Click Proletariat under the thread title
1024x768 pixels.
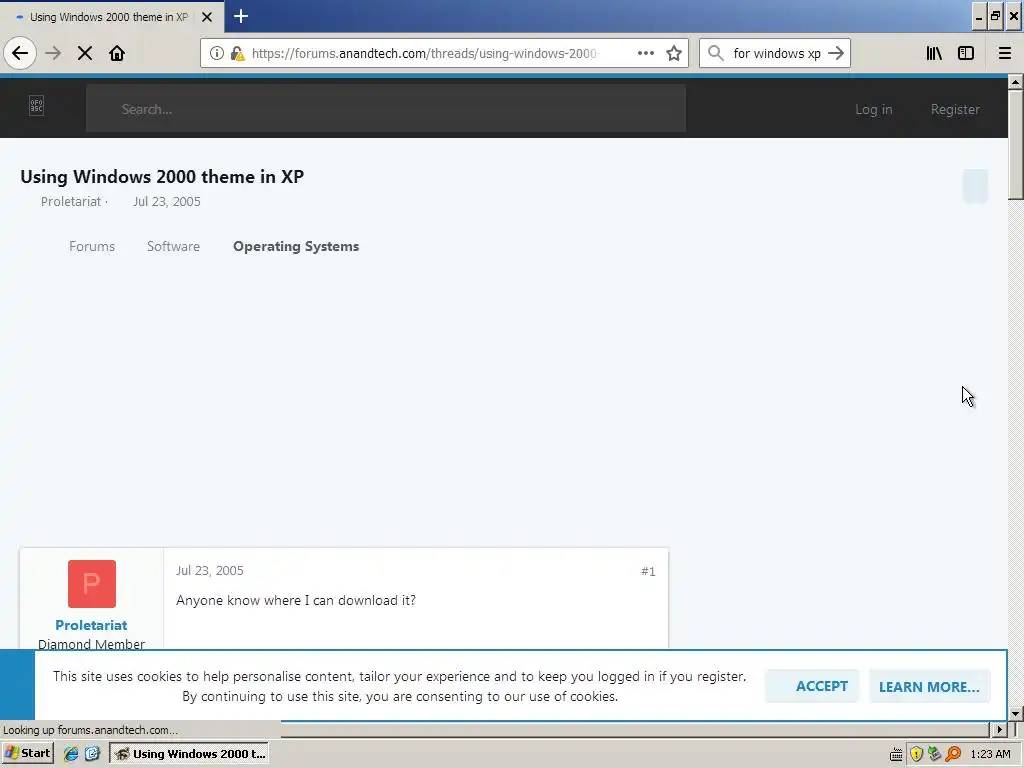click(71, 201)
